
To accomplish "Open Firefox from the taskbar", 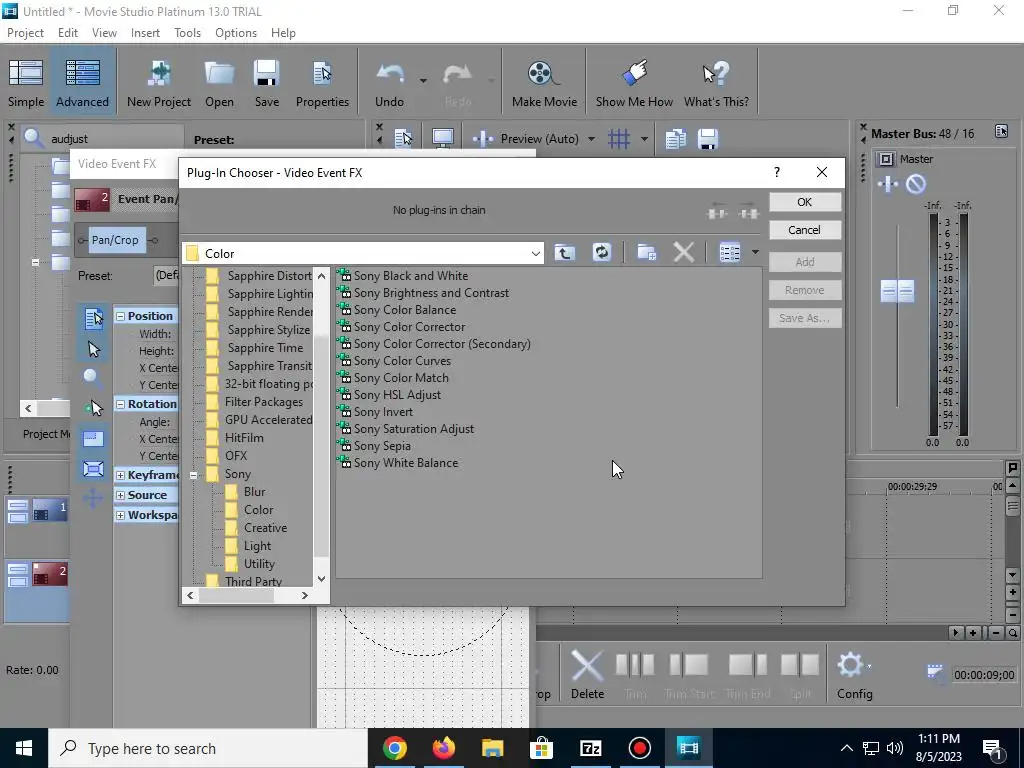I will click(443, 748).
